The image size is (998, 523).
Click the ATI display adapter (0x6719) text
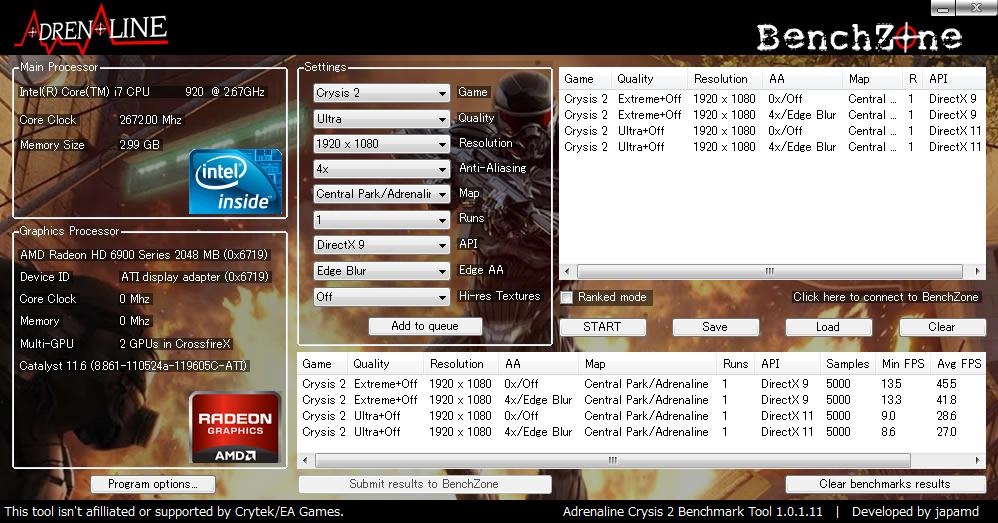pyautogui.click(x=195, y=277)
